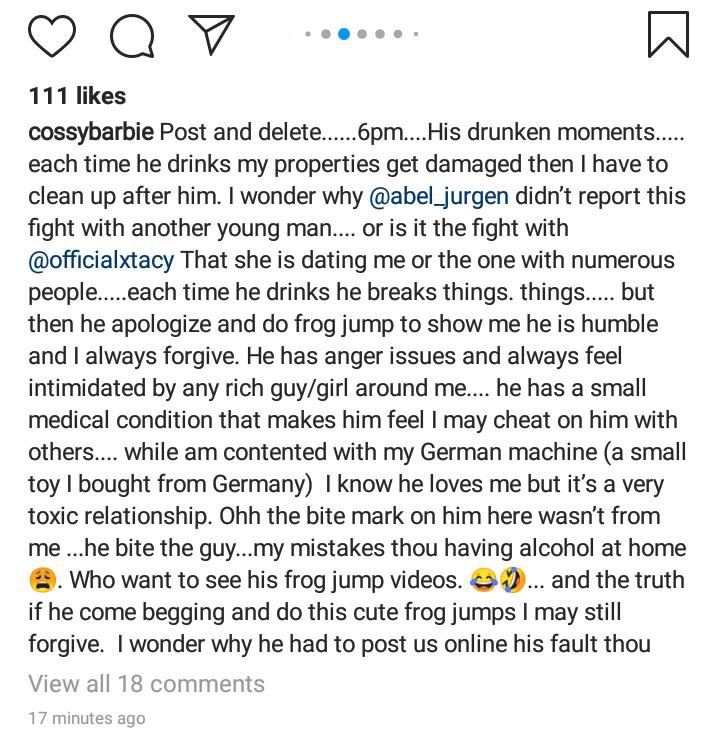The image size is (720, 735).
Task: Select the third gray dot right of the blue dot
Action: (x=398, y=34)
